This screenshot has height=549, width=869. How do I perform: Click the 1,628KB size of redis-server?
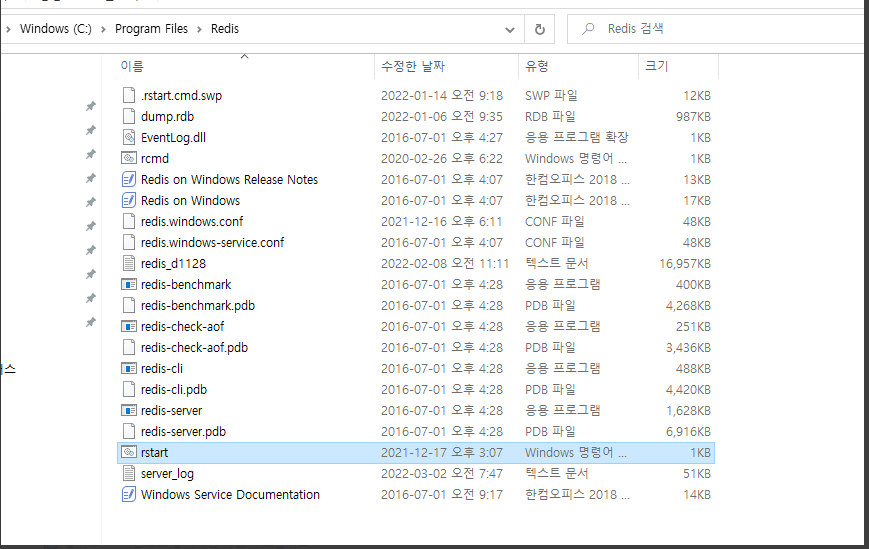[688, 411]
